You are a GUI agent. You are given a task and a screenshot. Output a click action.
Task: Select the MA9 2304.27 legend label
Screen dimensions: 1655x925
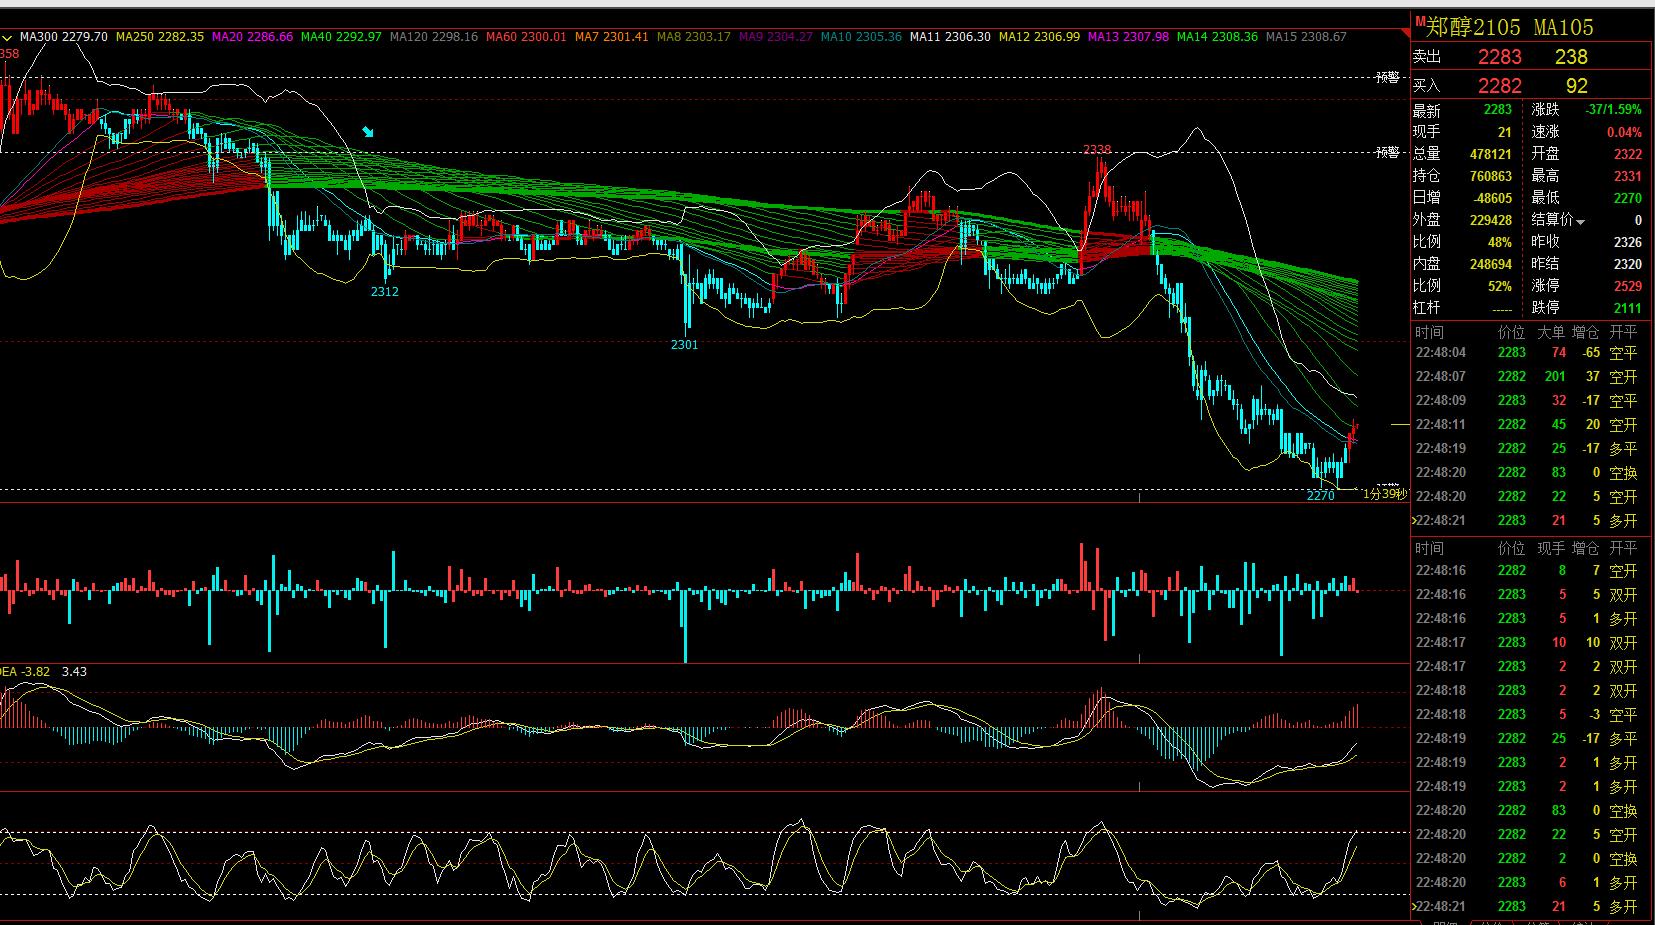pyautogui.click(x=776, y=37)
